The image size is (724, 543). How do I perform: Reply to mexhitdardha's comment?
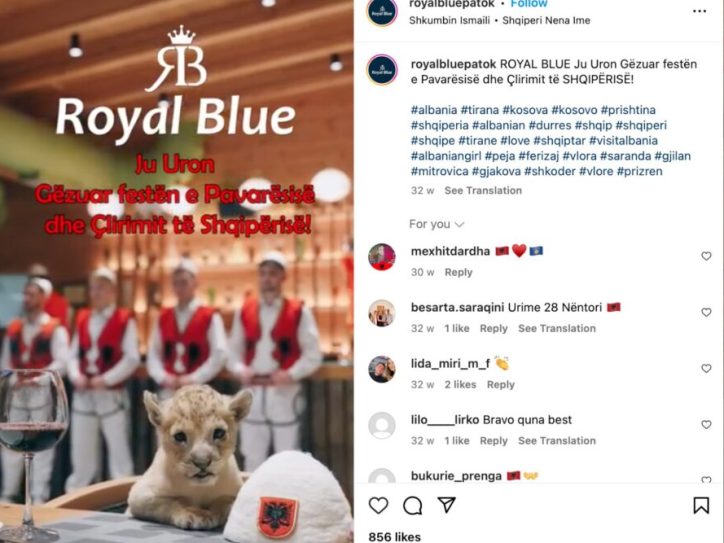coord(458,272)
